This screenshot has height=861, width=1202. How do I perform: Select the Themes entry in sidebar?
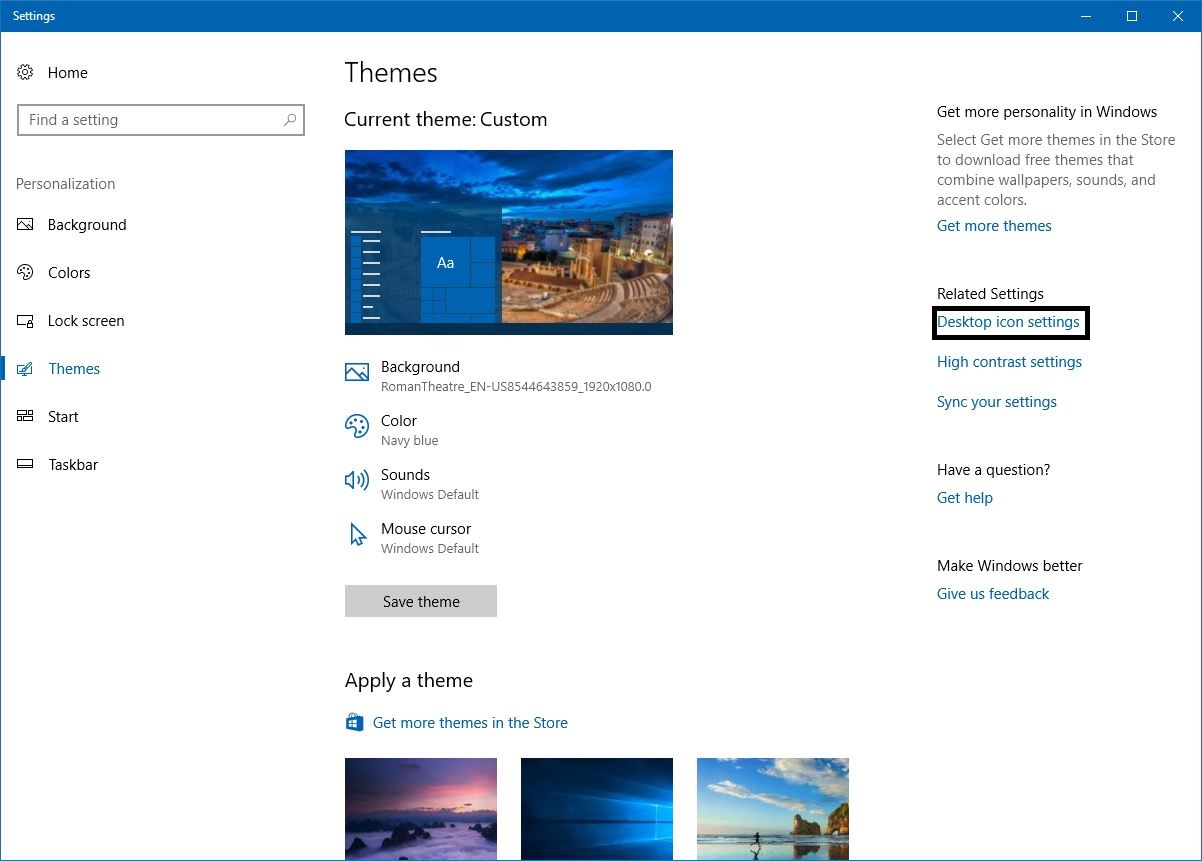pos(74,368)
